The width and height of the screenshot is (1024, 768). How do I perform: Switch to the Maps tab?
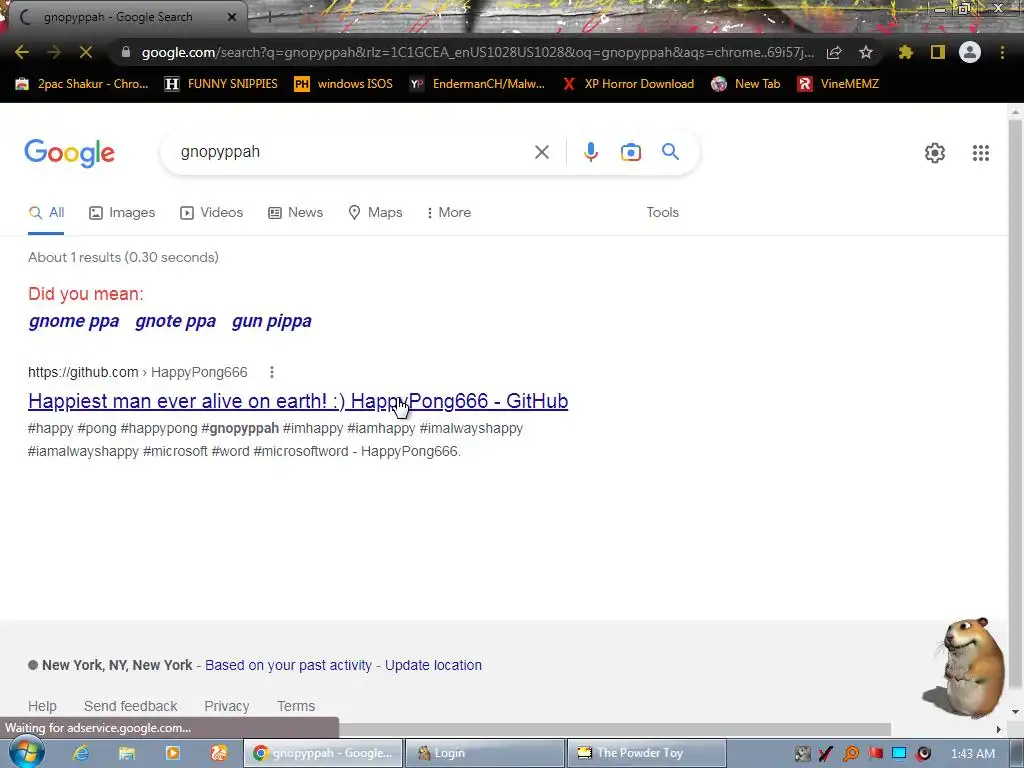(x=376, y=212)
